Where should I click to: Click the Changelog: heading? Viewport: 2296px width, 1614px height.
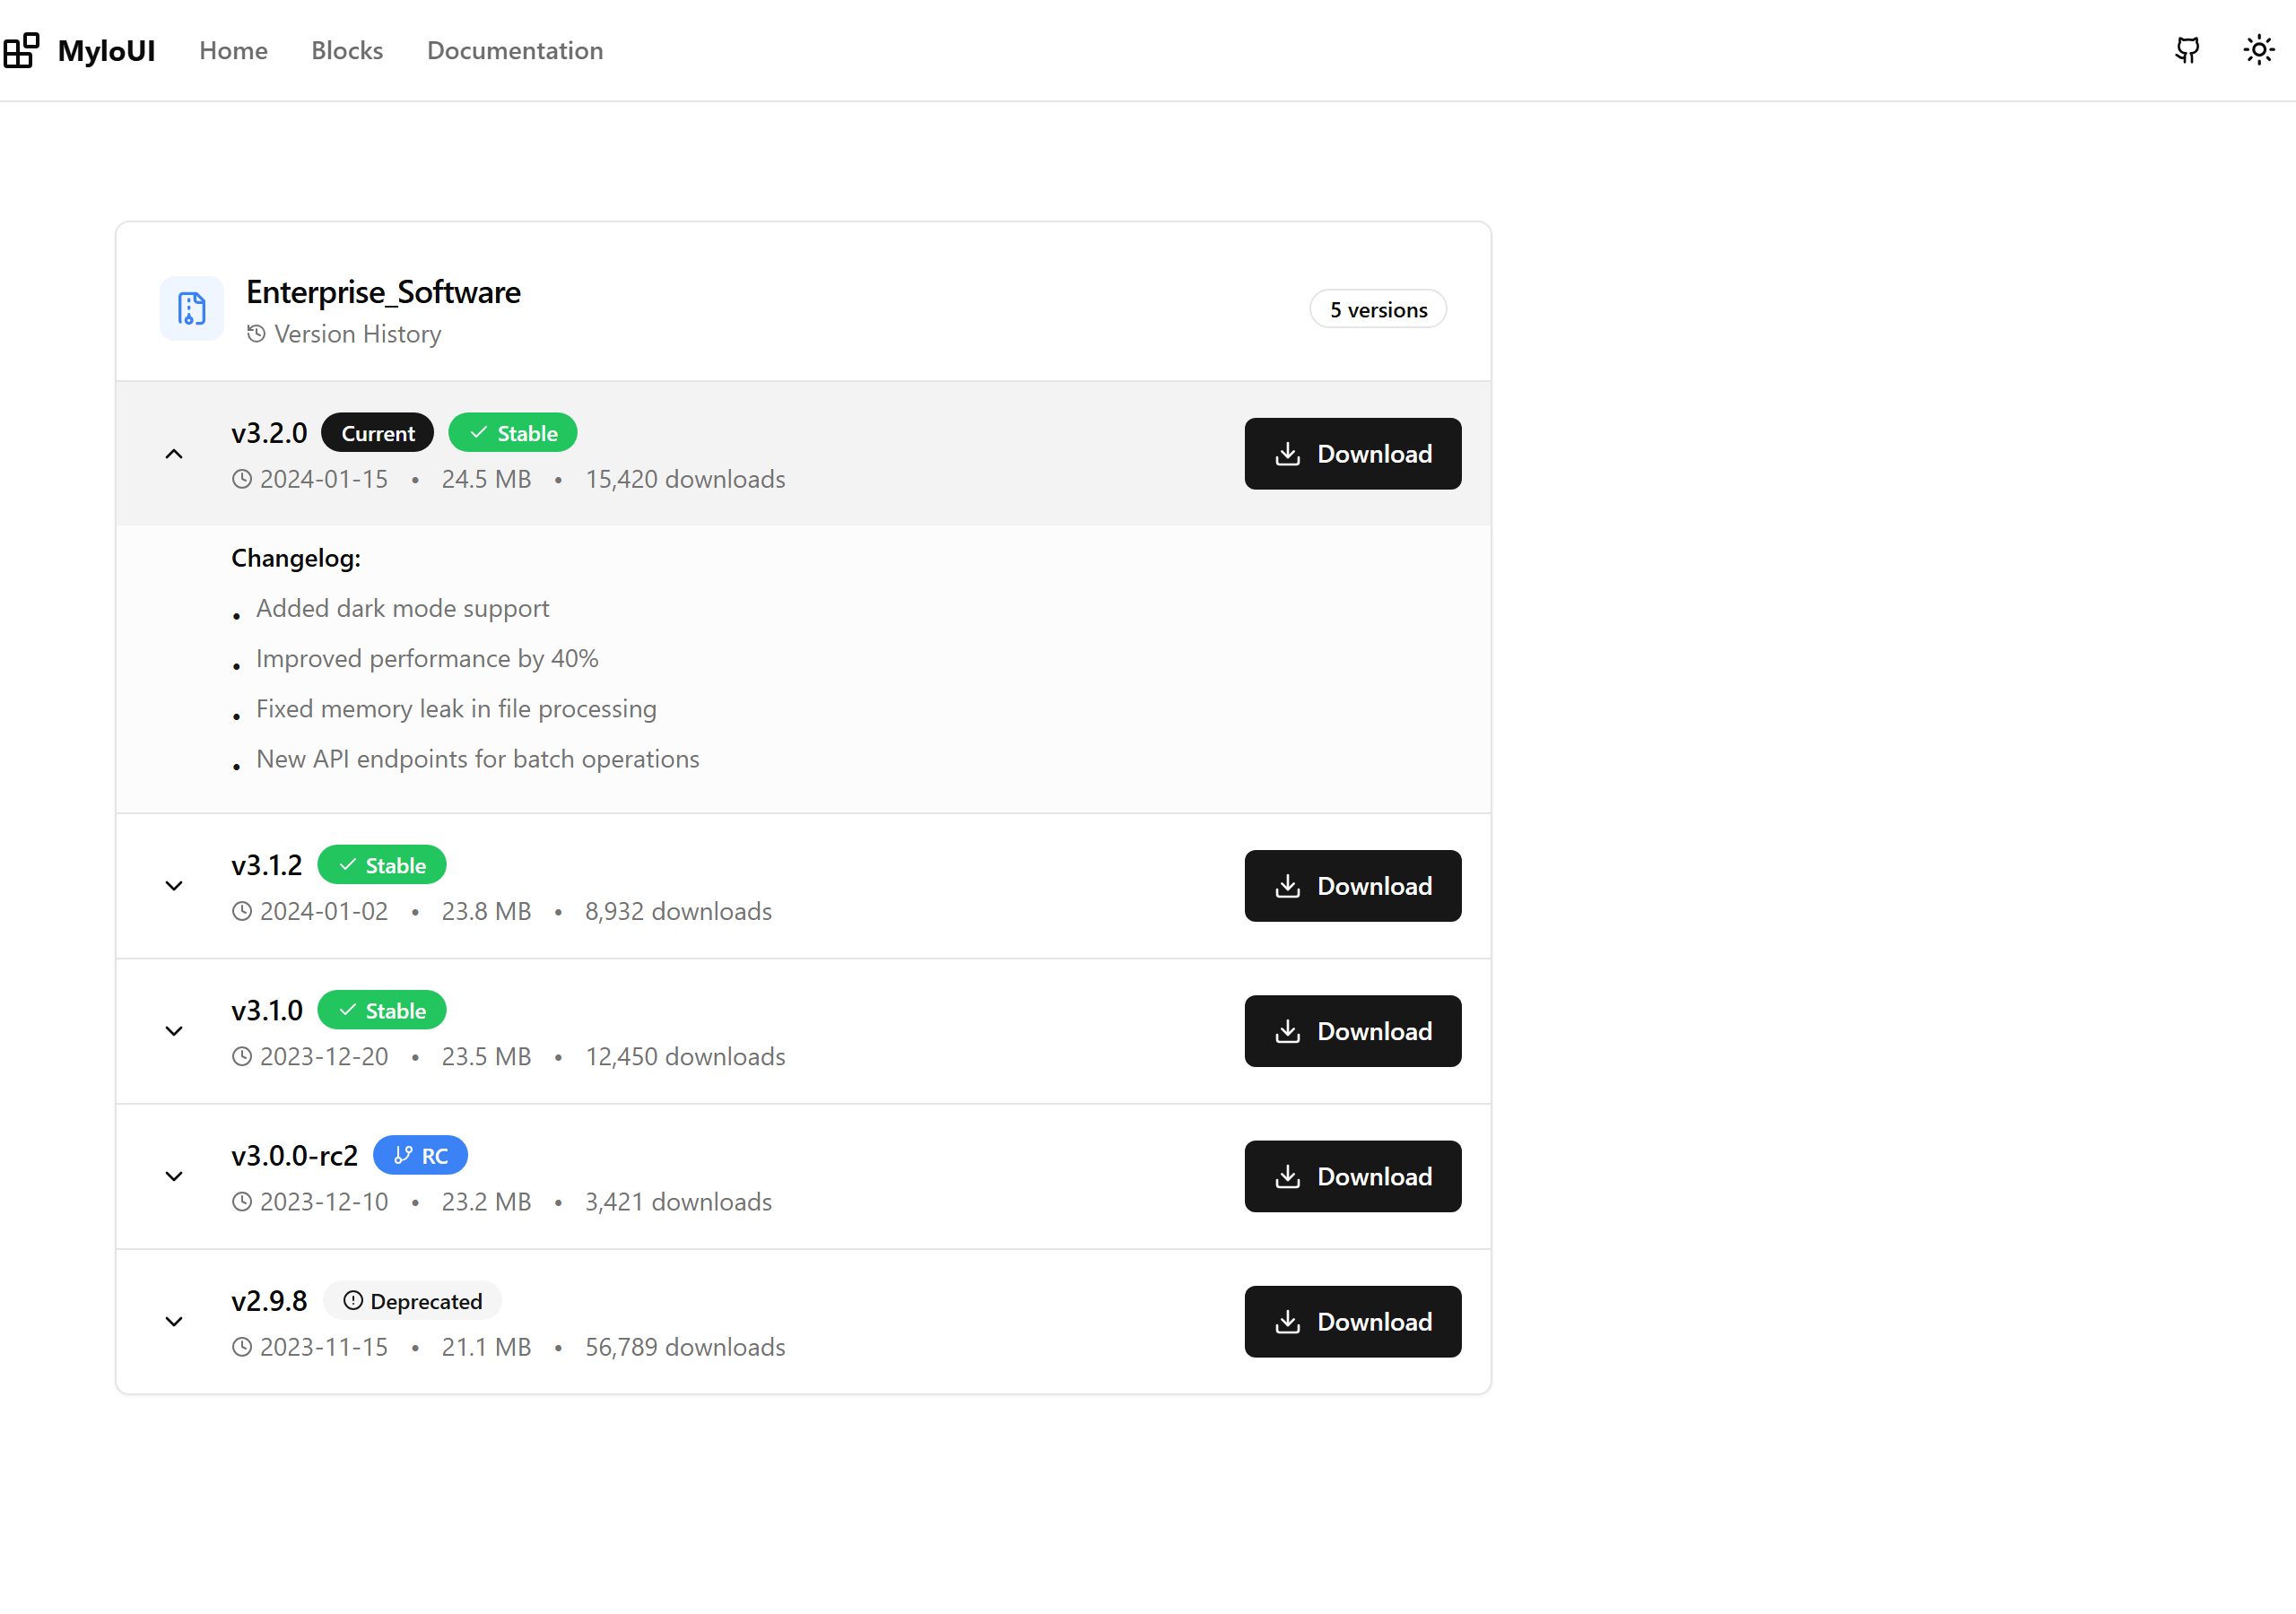pos(296,558)
